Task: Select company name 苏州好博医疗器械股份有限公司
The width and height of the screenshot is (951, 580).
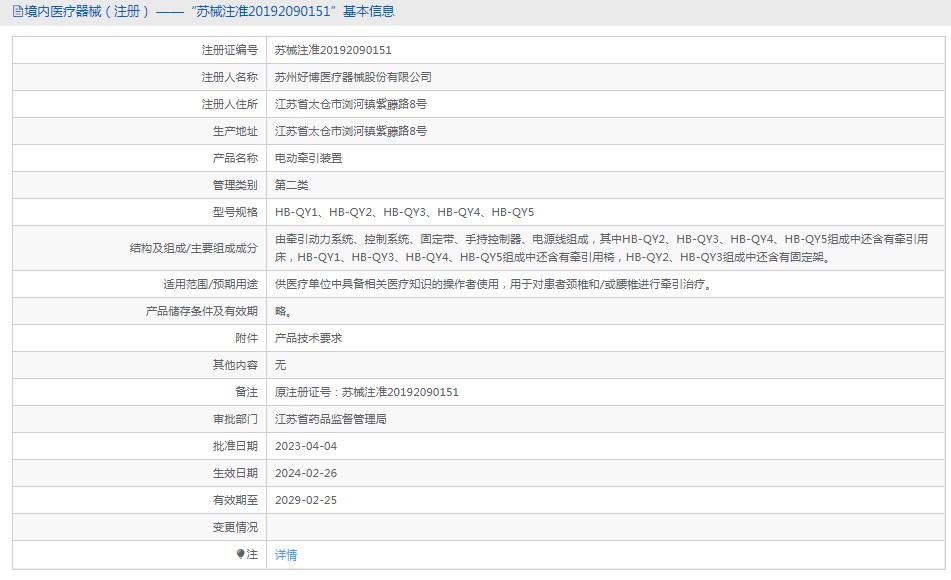Action: click(x=353, y=77)
